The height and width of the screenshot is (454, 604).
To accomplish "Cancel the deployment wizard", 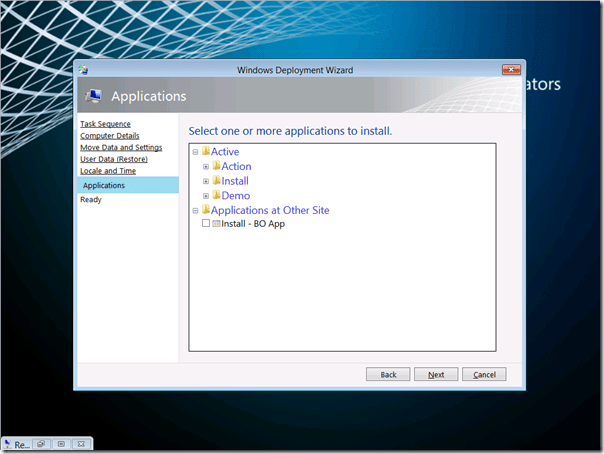I will (484, 374).
